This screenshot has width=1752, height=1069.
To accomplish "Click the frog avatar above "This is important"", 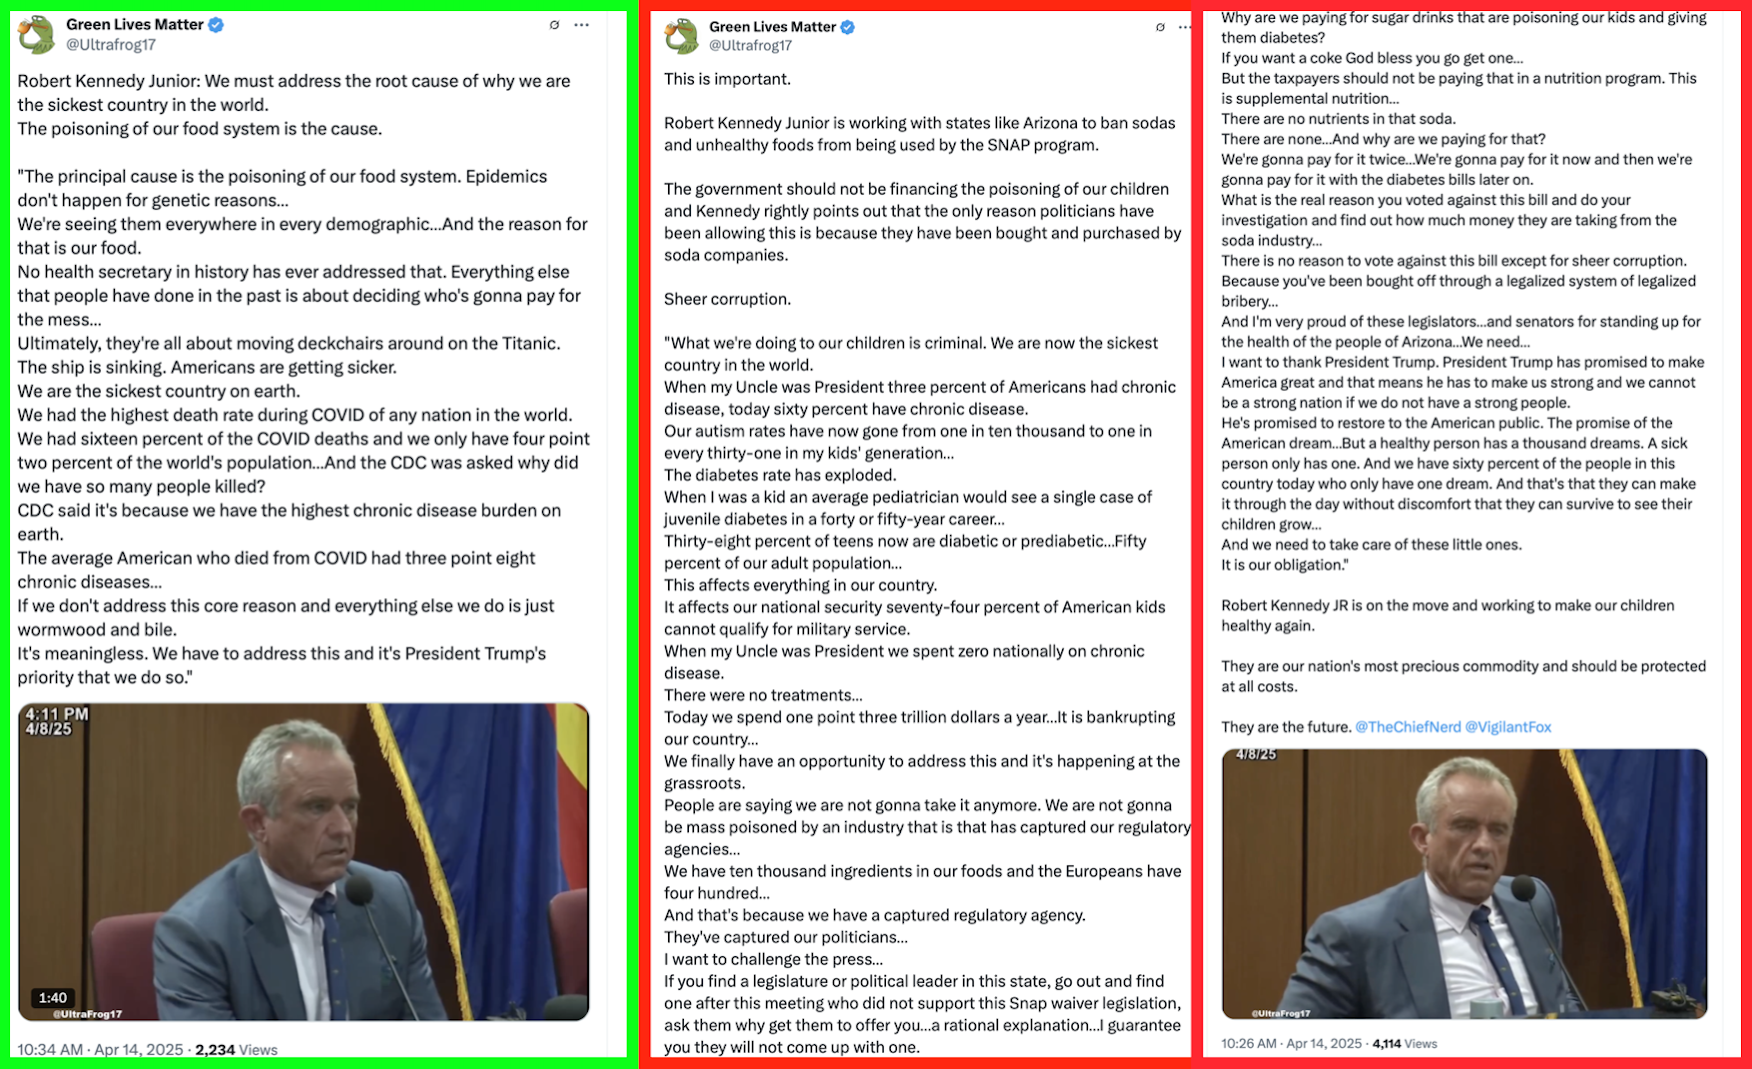I will [x=681, y=36].
